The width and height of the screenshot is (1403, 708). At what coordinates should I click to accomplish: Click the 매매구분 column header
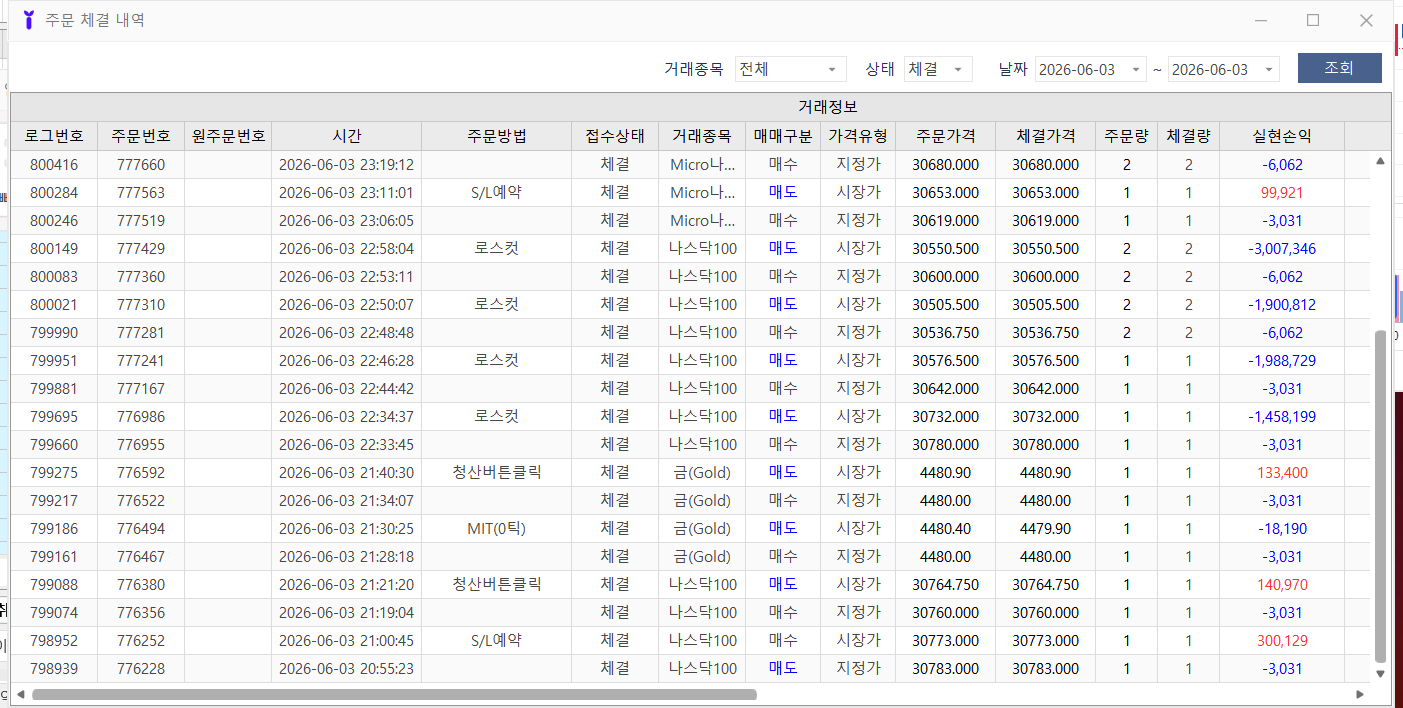pos(783,136)
